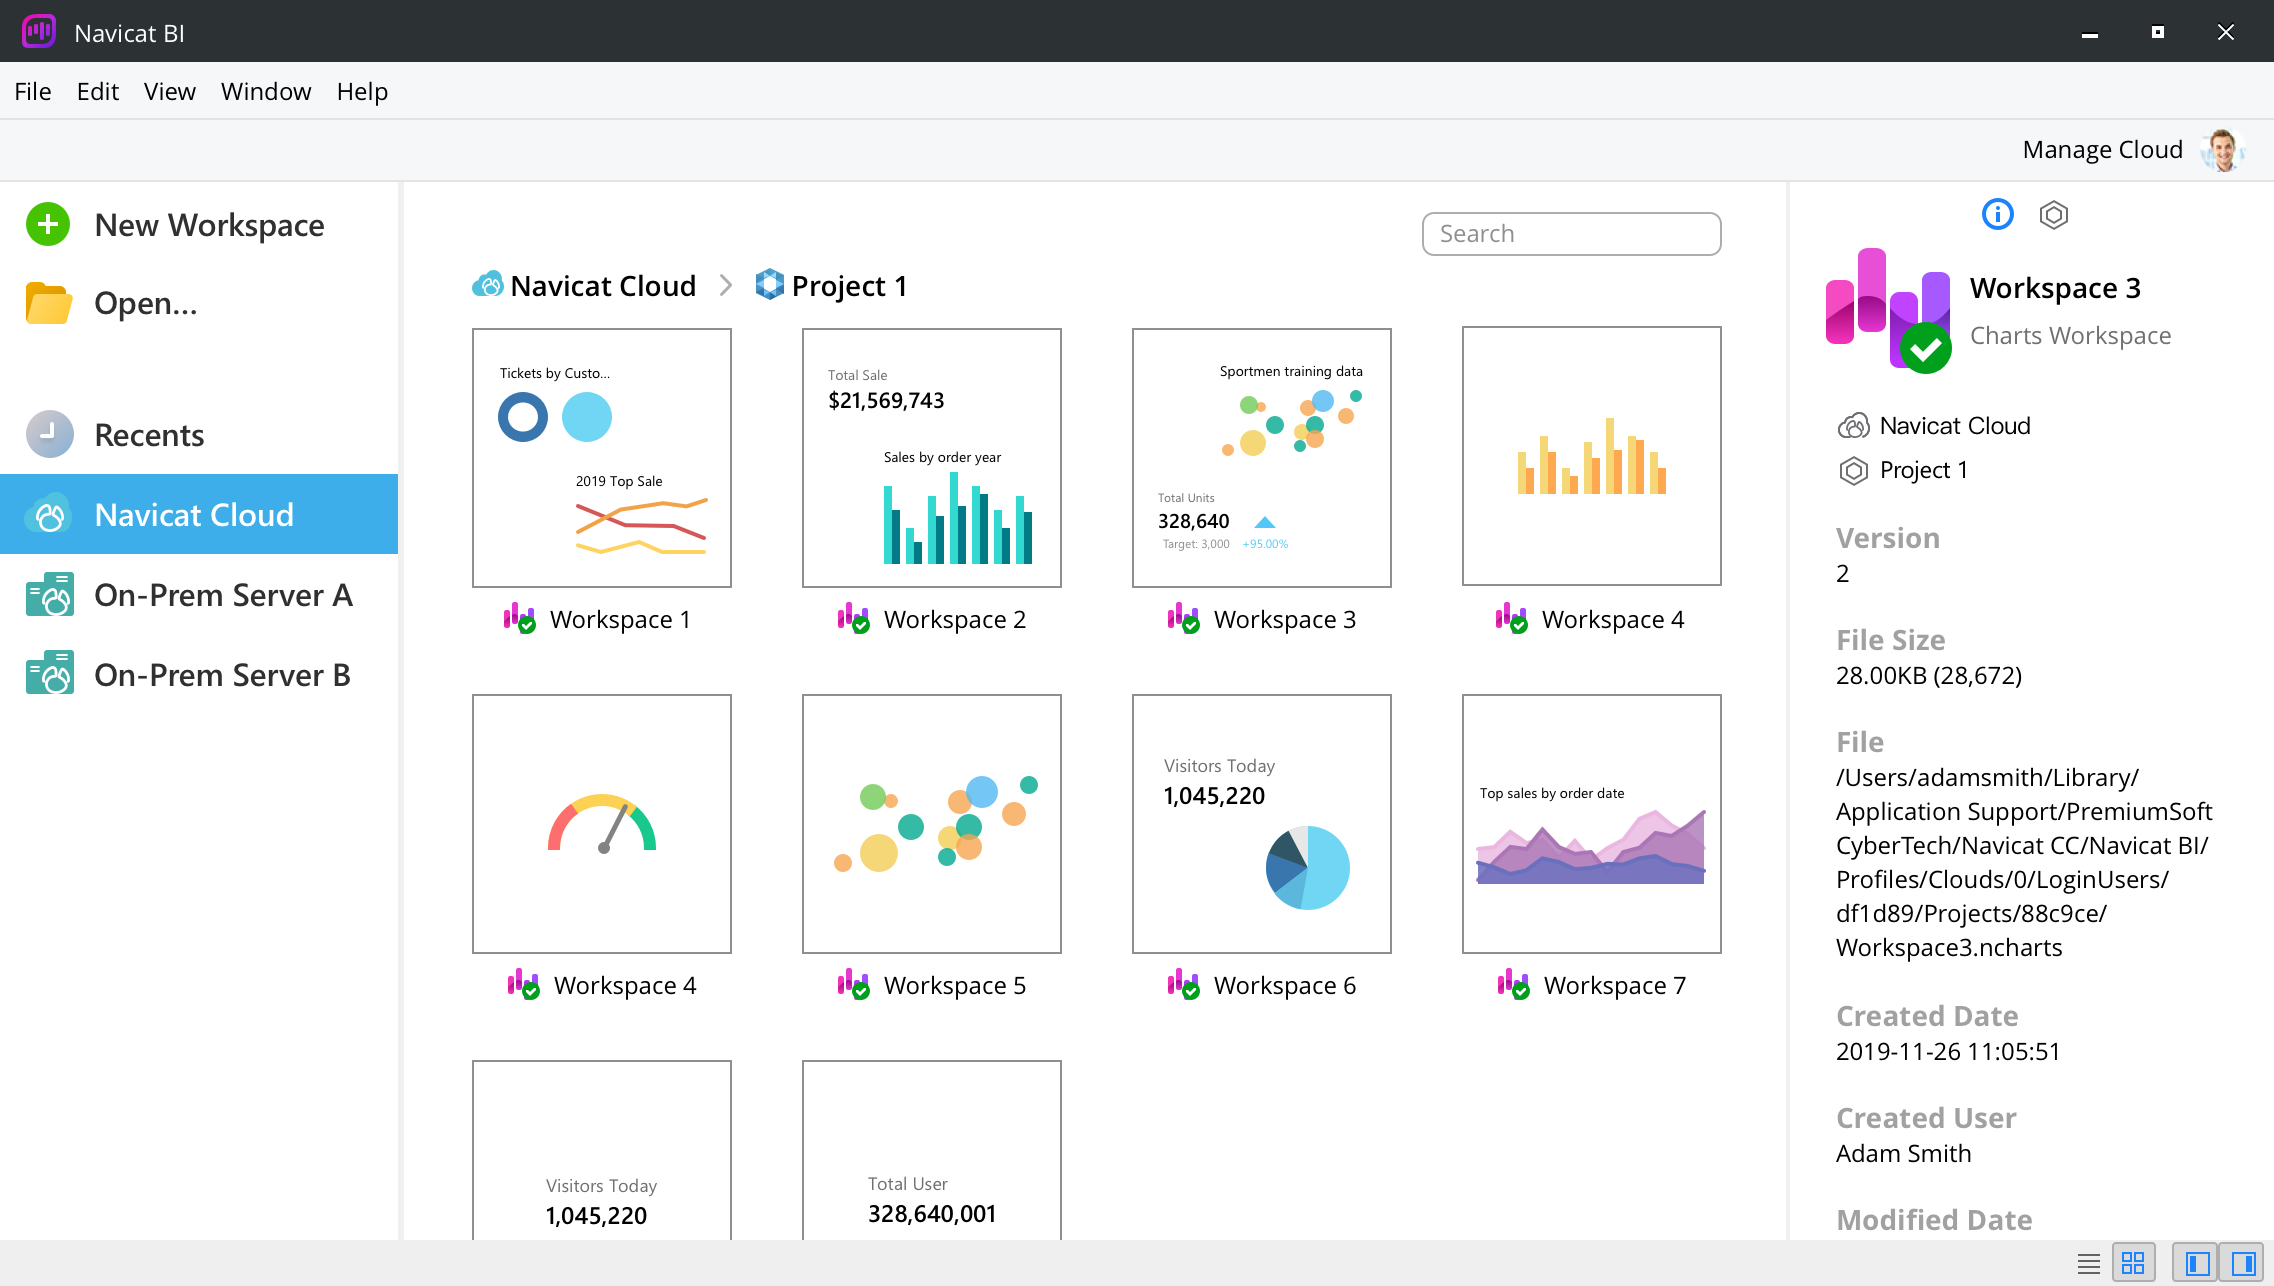This screenshot has height=1286, width=2274.
Task: Click Adam Smith created user value
Action: tap(1903, 1153)
